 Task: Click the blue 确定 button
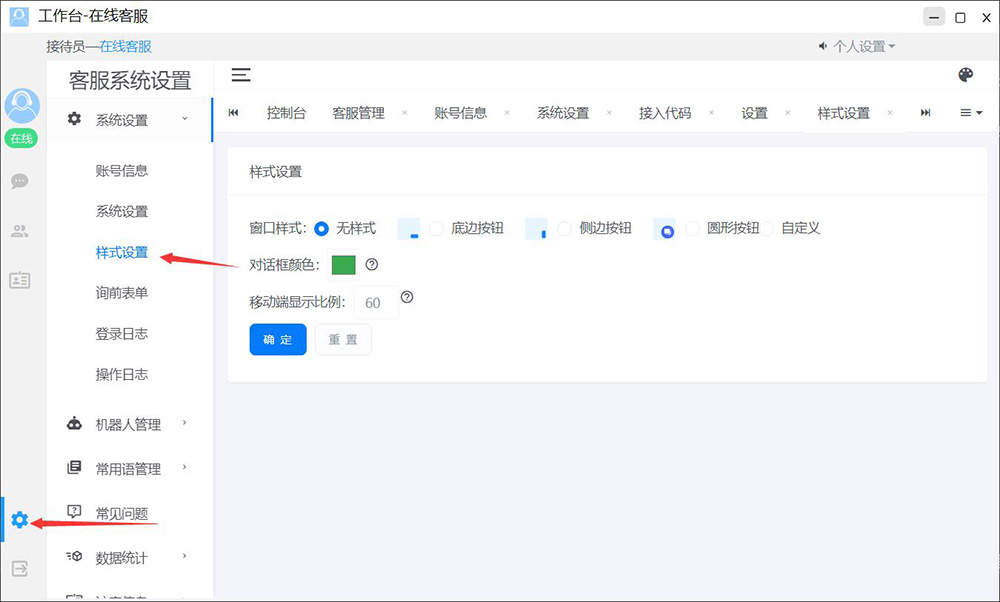click(278, 339)
